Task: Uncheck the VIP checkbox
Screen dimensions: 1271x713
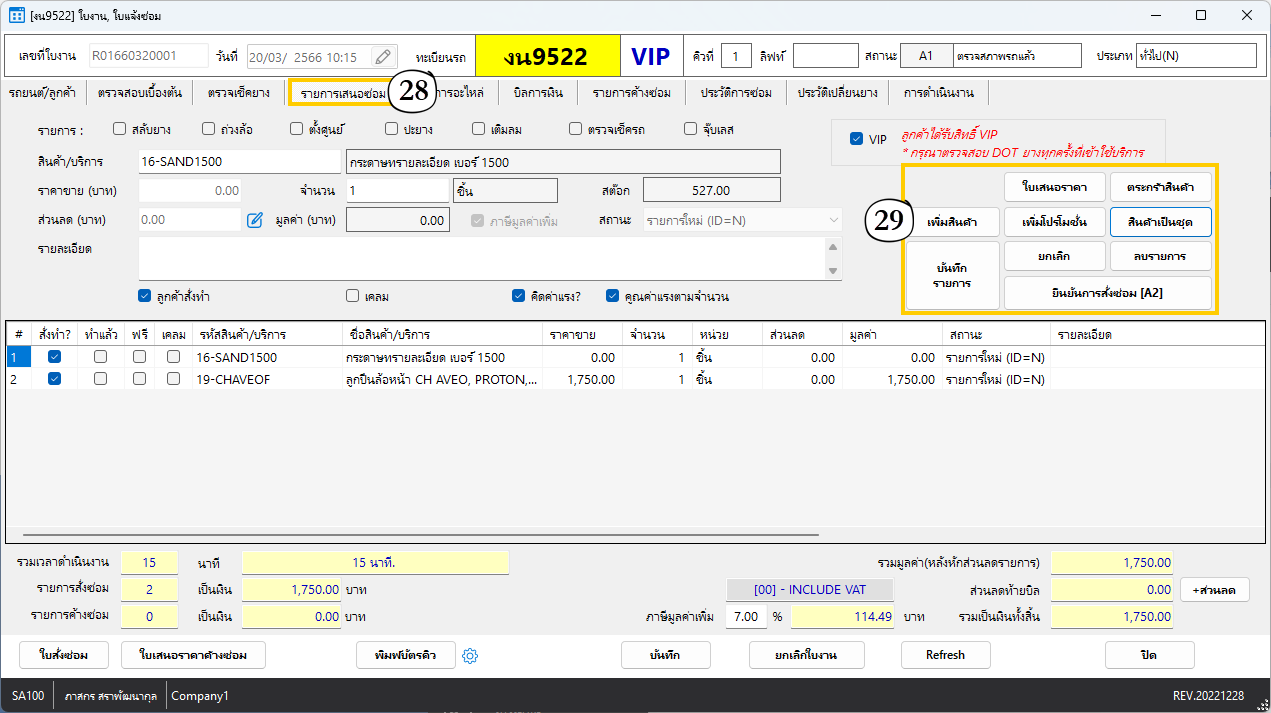Action: click(856, 139)
